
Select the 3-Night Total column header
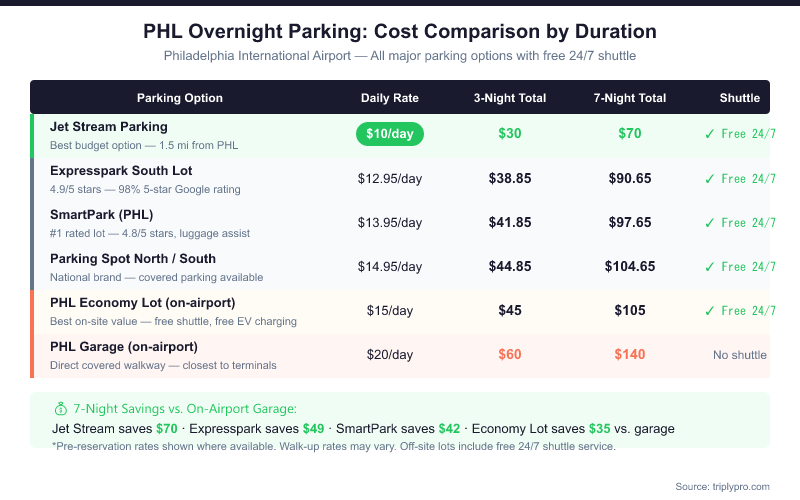[510, 98]
